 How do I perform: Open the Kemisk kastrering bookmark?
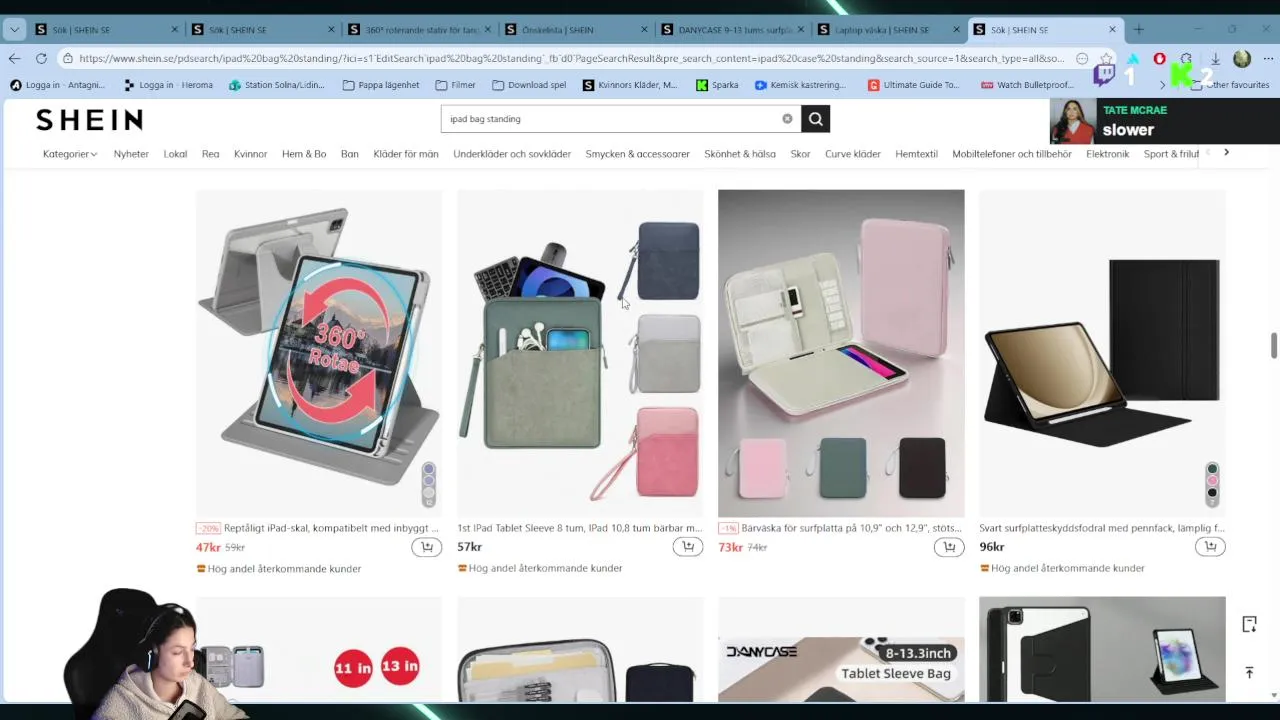[800, 85]
